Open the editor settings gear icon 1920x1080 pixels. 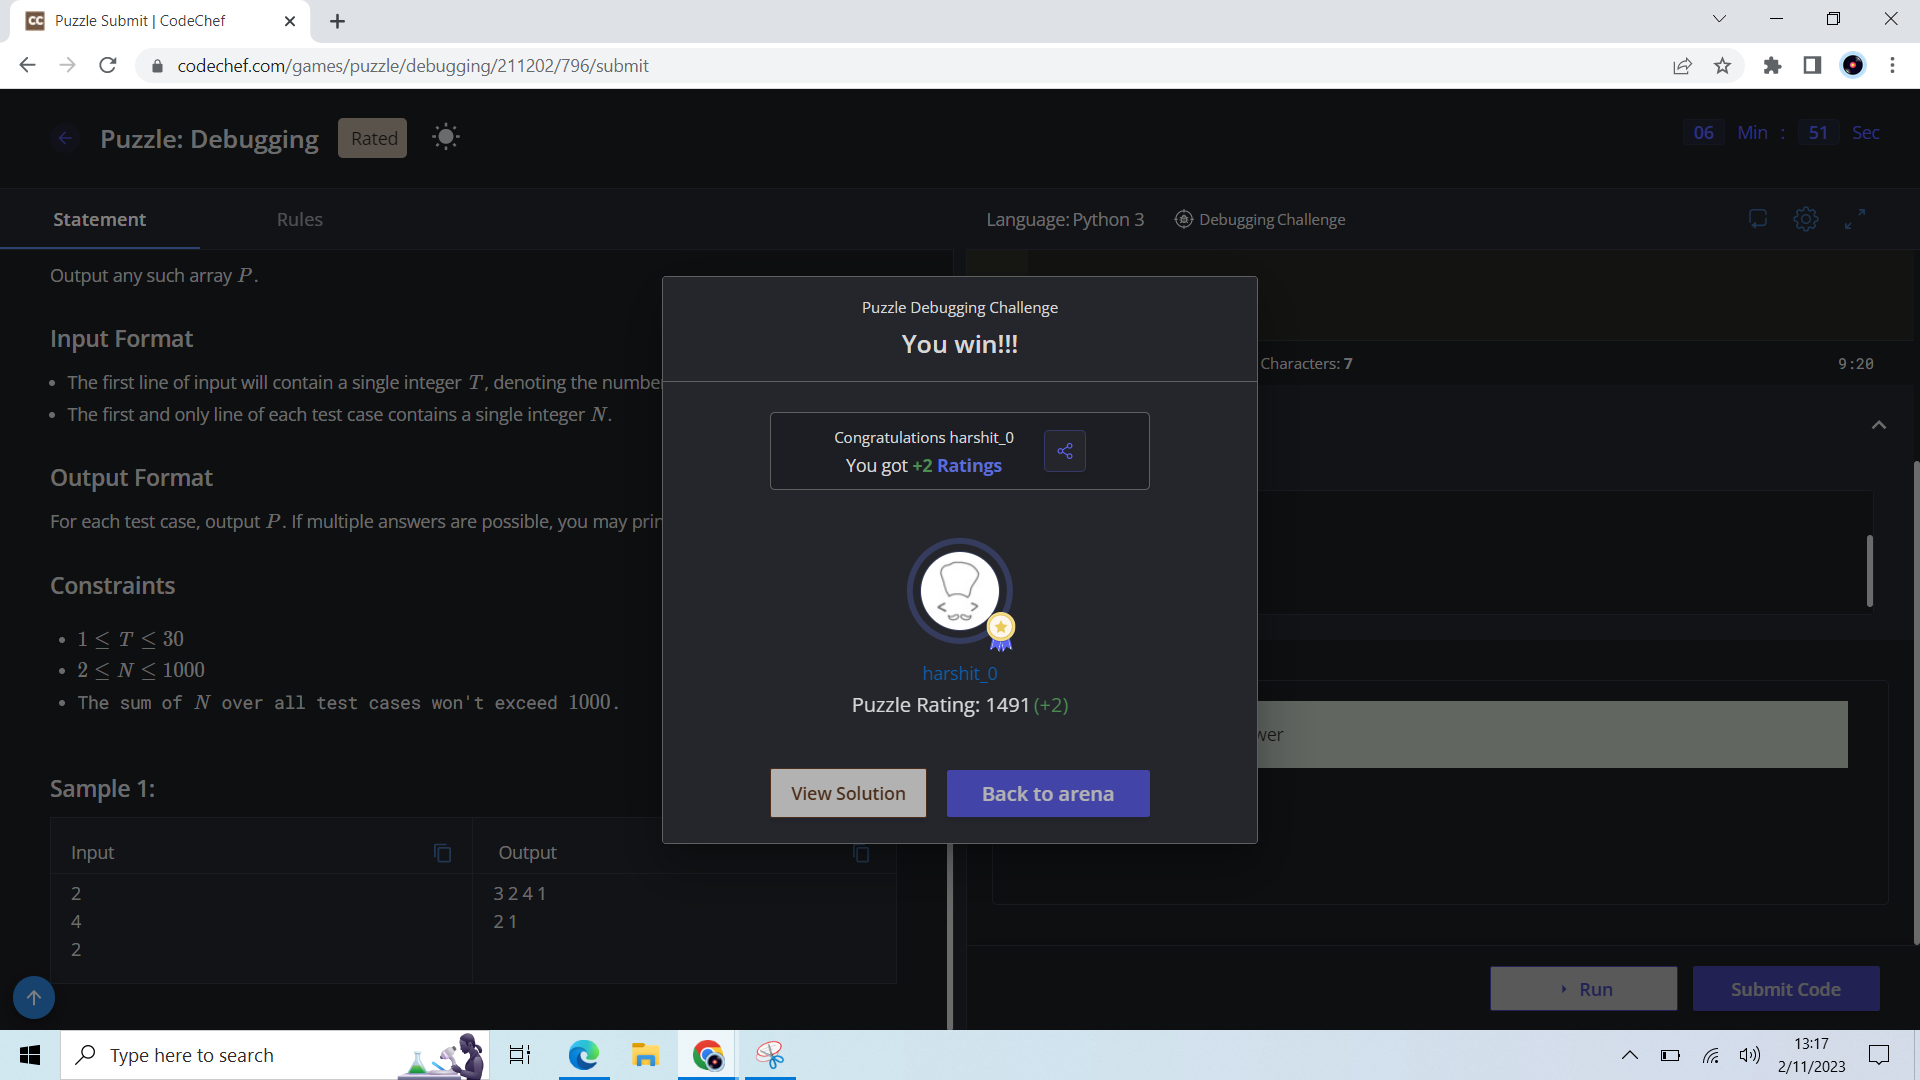point(1805,219)
